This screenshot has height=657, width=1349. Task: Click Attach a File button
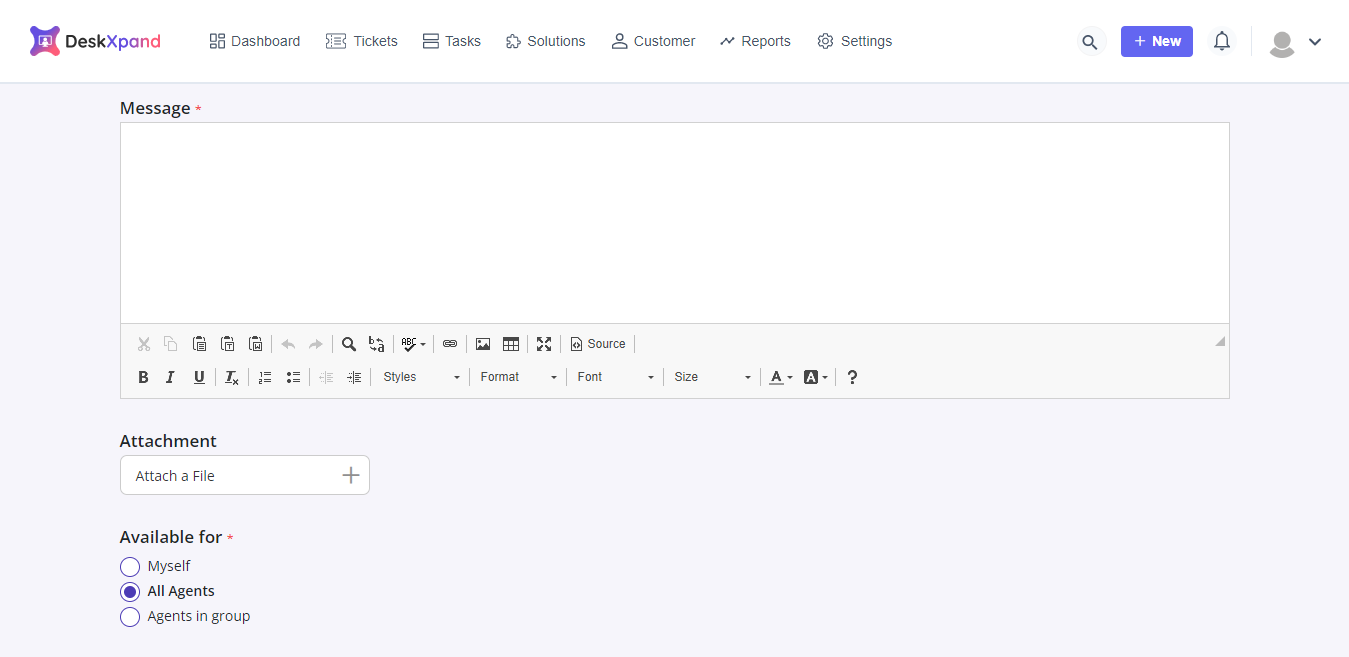point(245,475)
